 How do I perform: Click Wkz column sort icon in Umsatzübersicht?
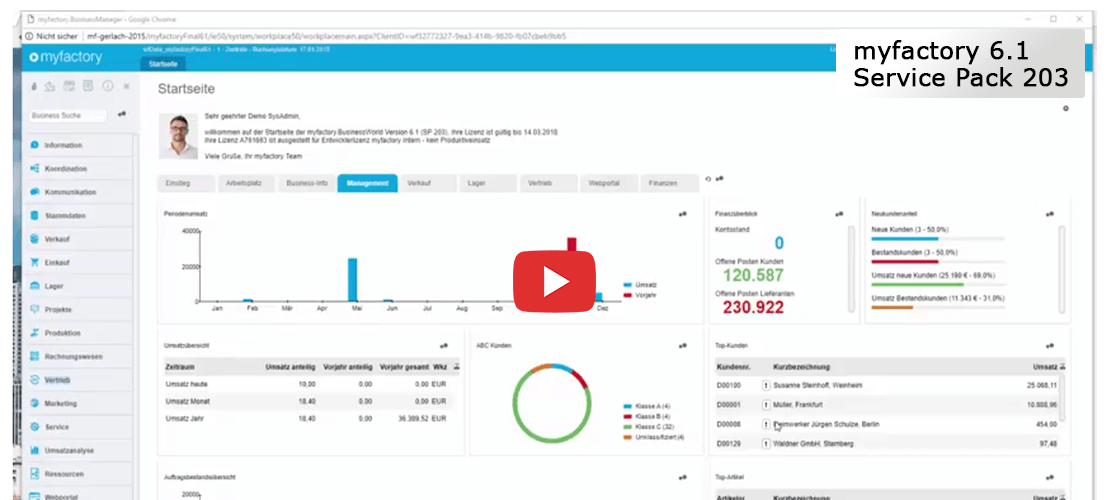(x=456, y=367)
